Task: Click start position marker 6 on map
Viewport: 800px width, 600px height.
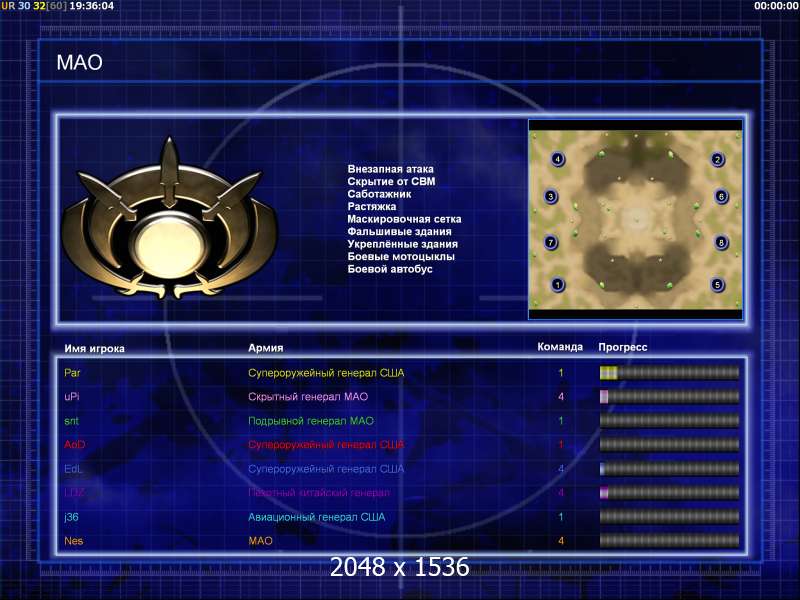Action: [x=721, y=196]
